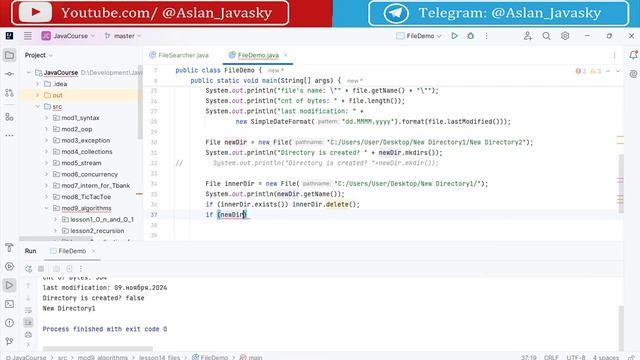Click the editor vertical scrollbar
This screenshot has width=640, height=360.
pos(621,184)
